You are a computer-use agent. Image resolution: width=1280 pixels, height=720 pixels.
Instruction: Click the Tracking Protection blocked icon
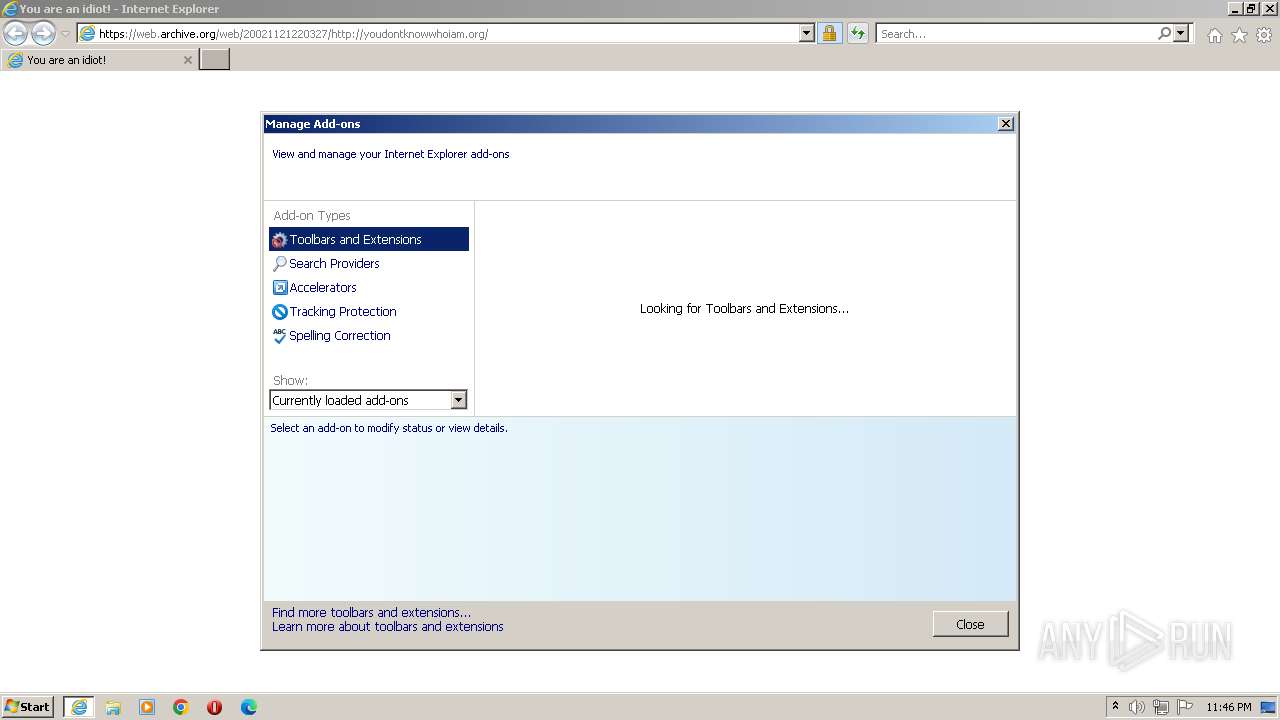(x=280, y=312)
